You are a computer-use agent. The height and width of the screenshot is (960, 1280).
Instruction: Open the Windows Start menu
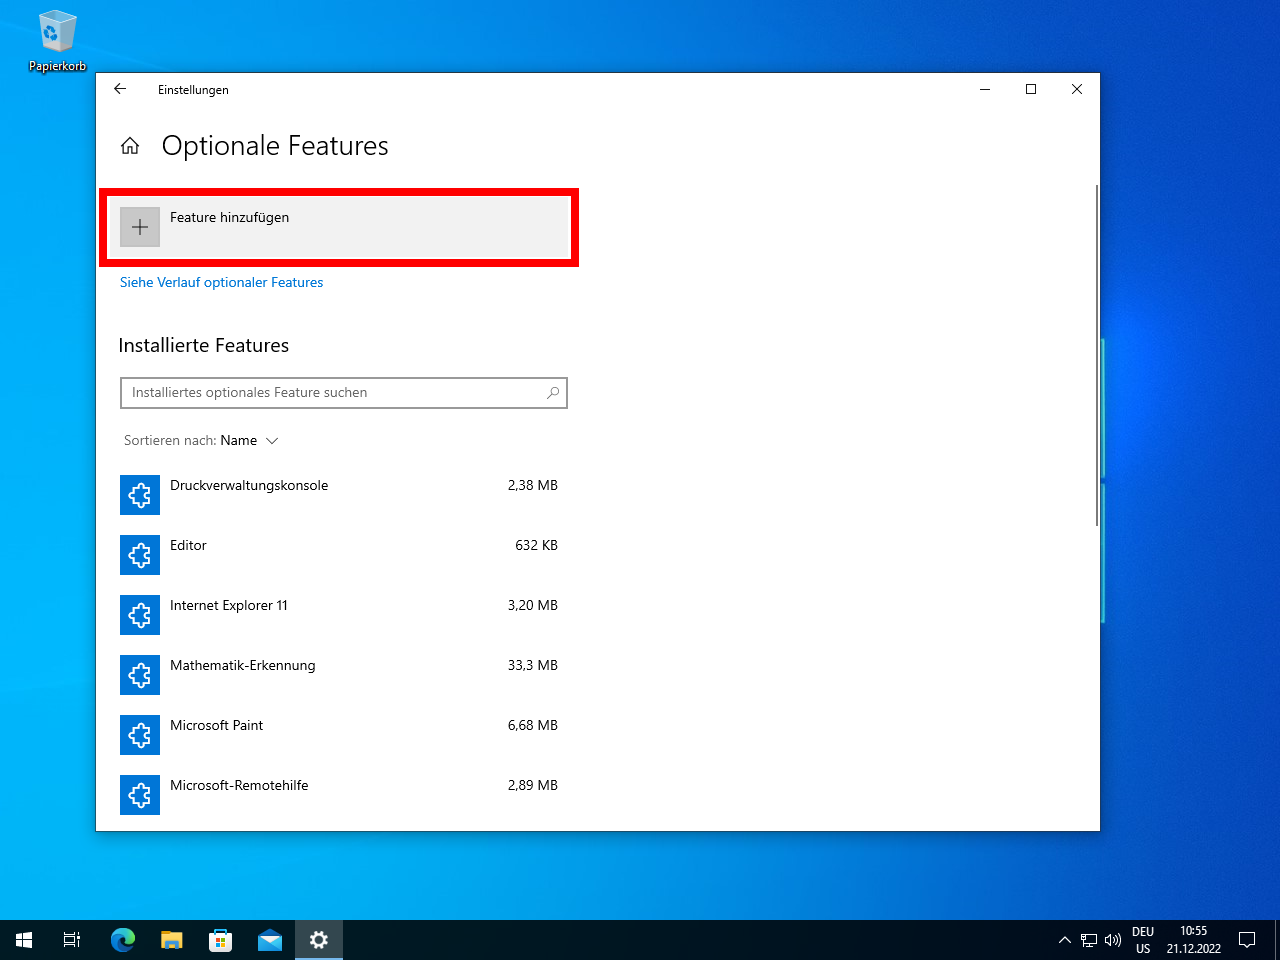click(x=24, y=940)
